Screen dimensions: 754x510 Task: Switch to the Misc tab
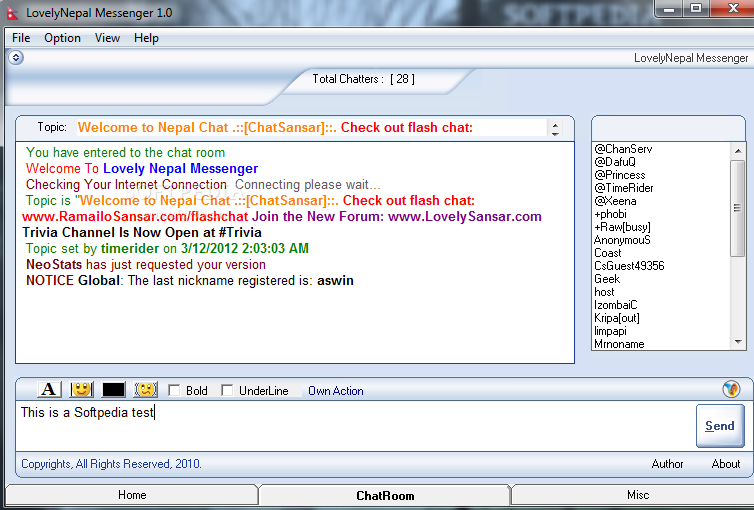638,495
